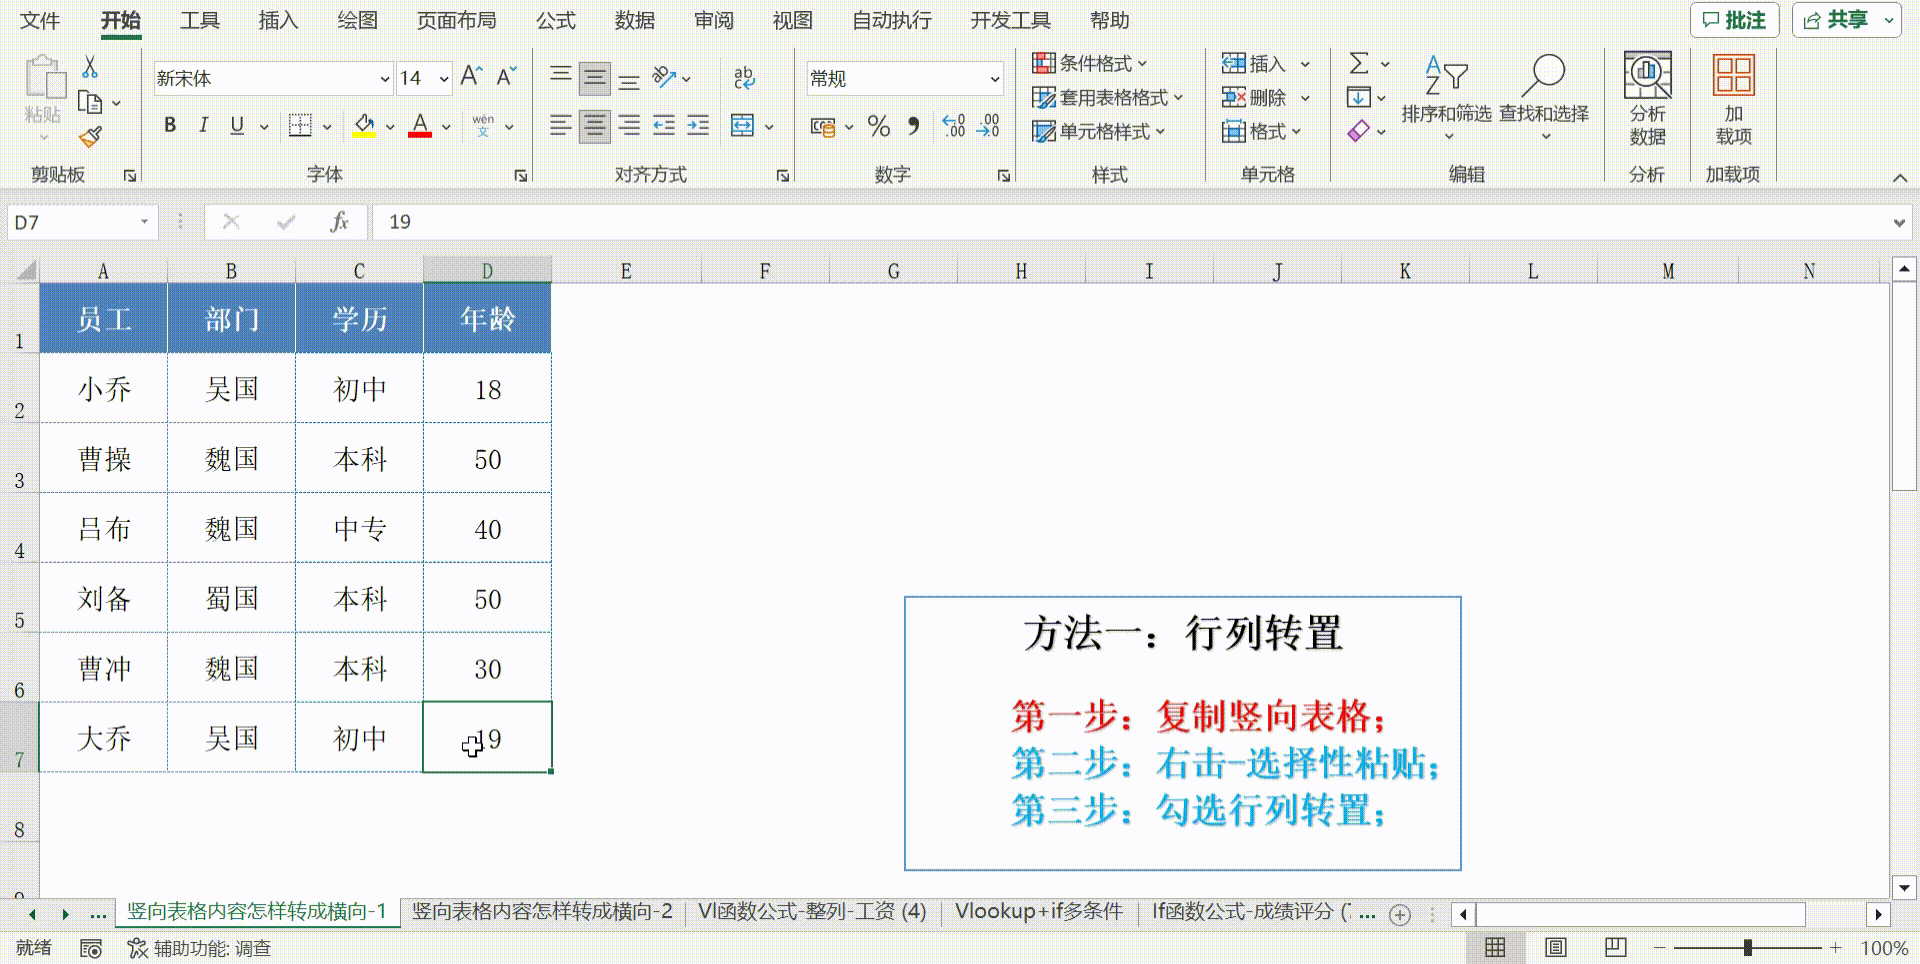The width and height of the screenshot is (1920, 964).
Task: Click the Cut scissors icon
Action: tap(90, 67)
